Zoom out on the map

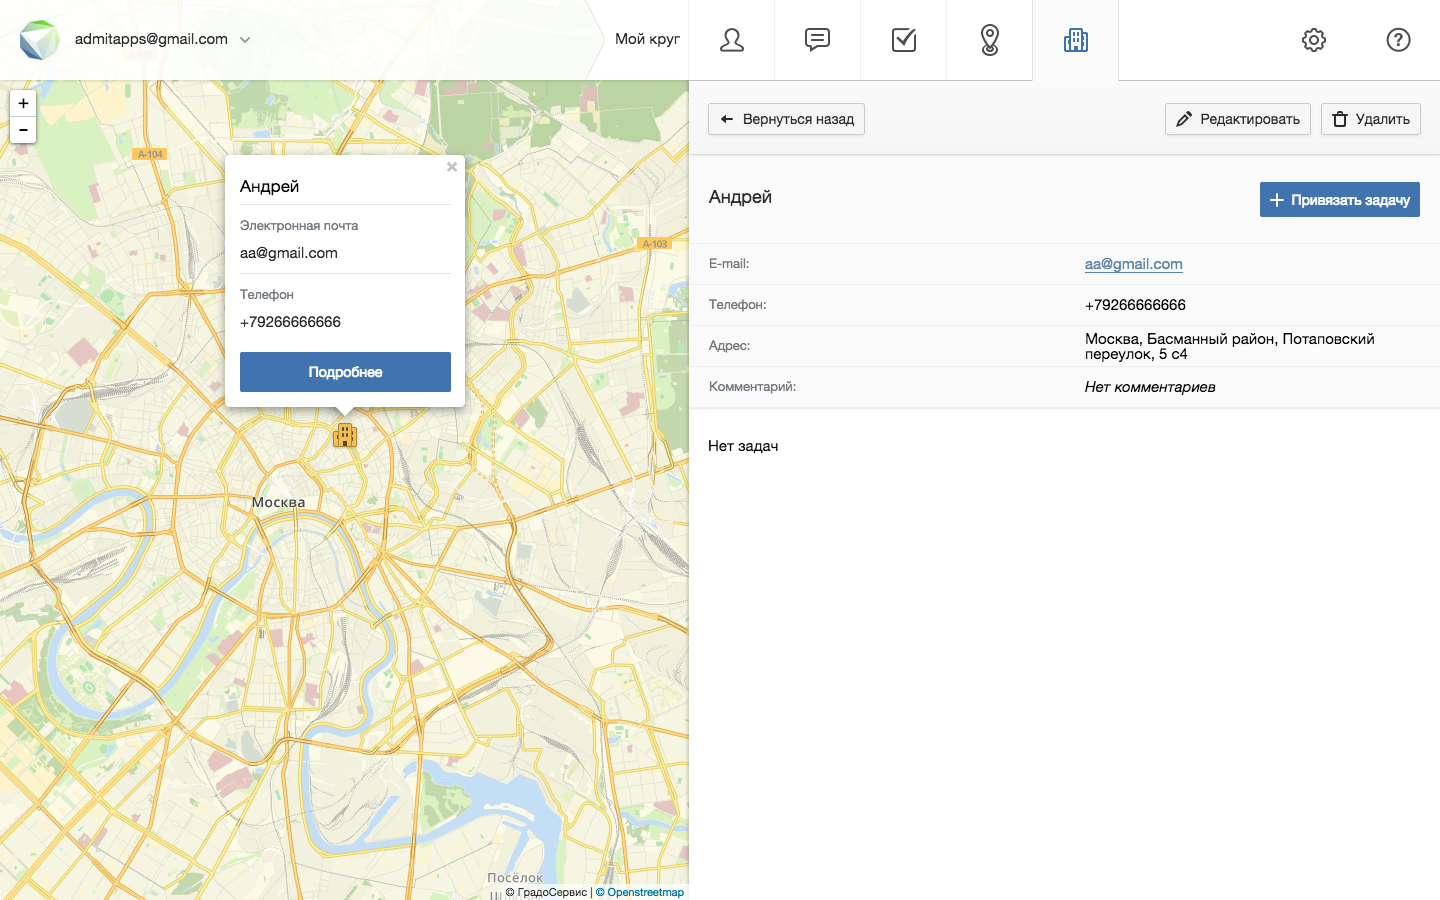(x=23, y=130)
